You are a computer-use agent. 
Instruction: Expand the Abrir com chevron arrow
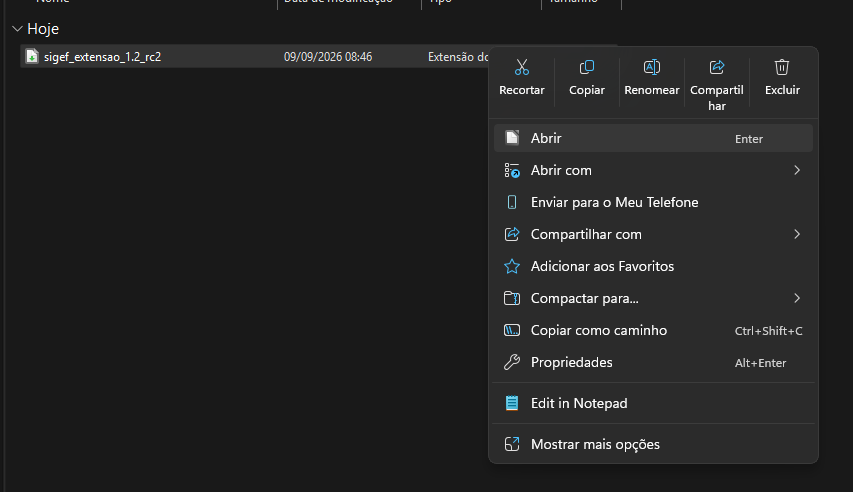(x=797, y=170)
